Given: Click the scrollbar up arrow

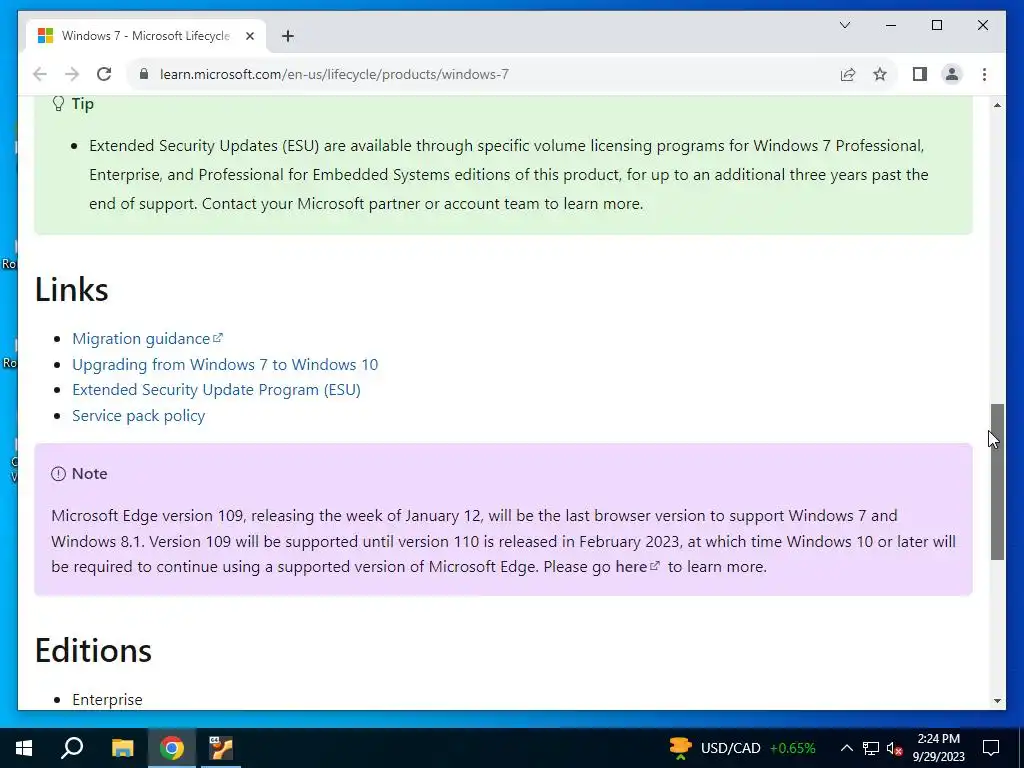Looking at the screenshot, I should coord(997,105).
